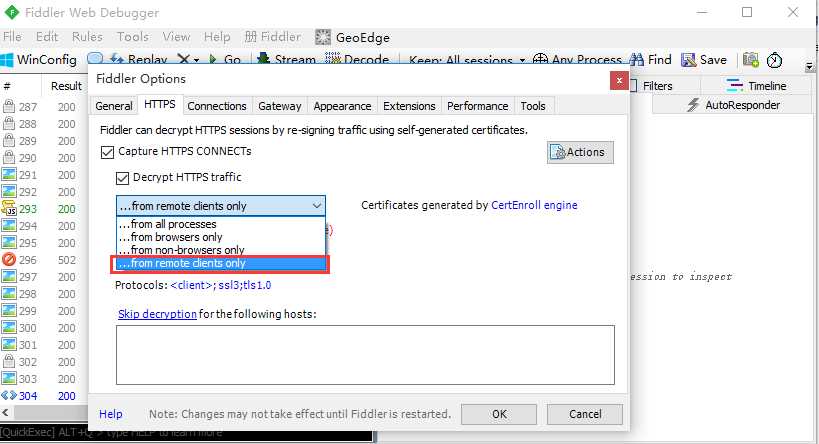Click the Replay toolbar button
The width and height of the screenshot is (819, 444).
[x=139, y=60]
